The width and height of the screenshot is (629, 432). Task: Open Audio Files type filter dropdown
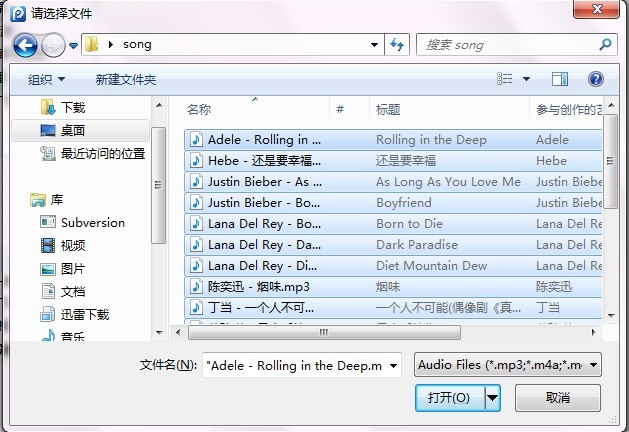[x=508, y=365]
